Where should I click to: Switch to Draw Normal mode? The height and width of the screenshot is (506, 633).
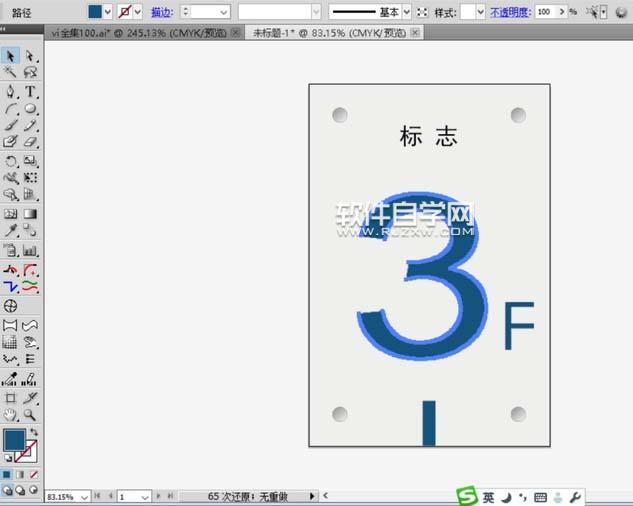point(7,490)
